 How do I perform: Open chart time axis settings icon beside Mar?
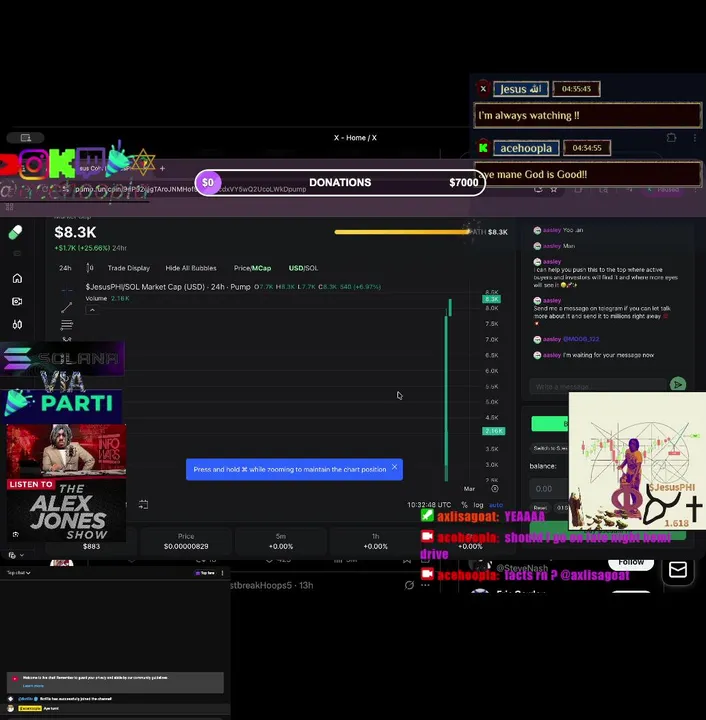pyautogui.click(x=495, y=489)
